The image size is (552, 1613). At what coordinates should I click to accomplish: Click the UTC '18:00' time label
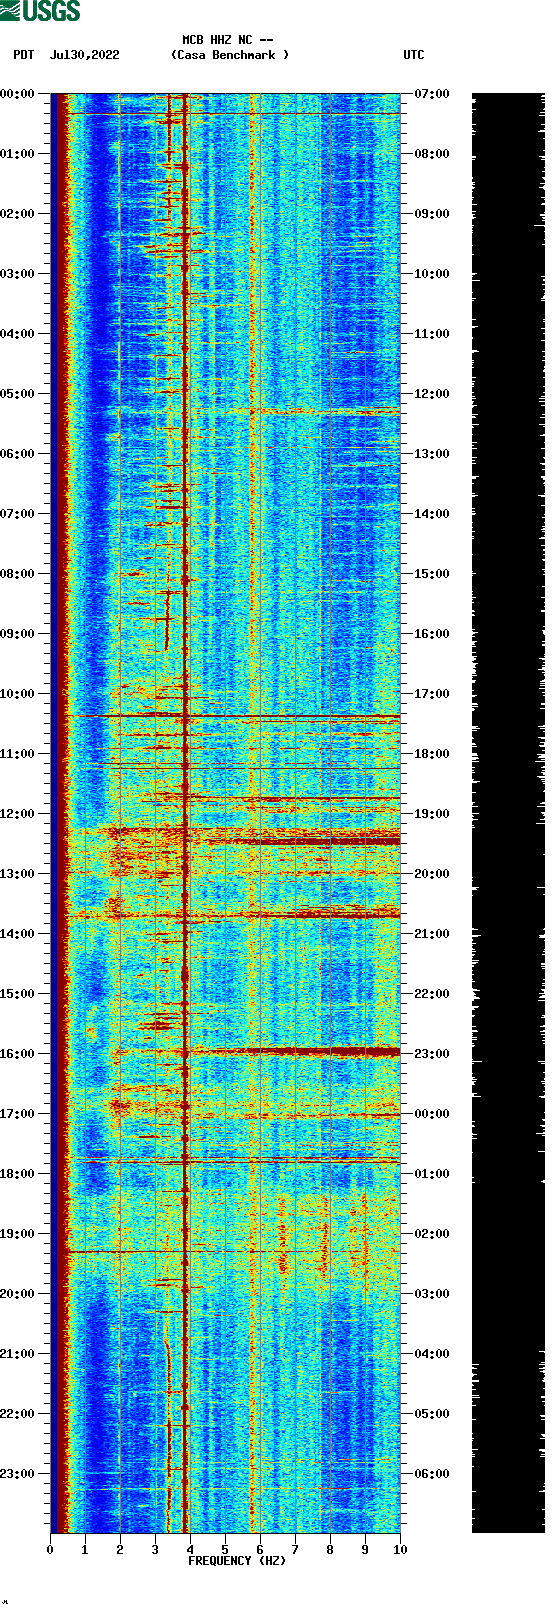tap(432, 754)
